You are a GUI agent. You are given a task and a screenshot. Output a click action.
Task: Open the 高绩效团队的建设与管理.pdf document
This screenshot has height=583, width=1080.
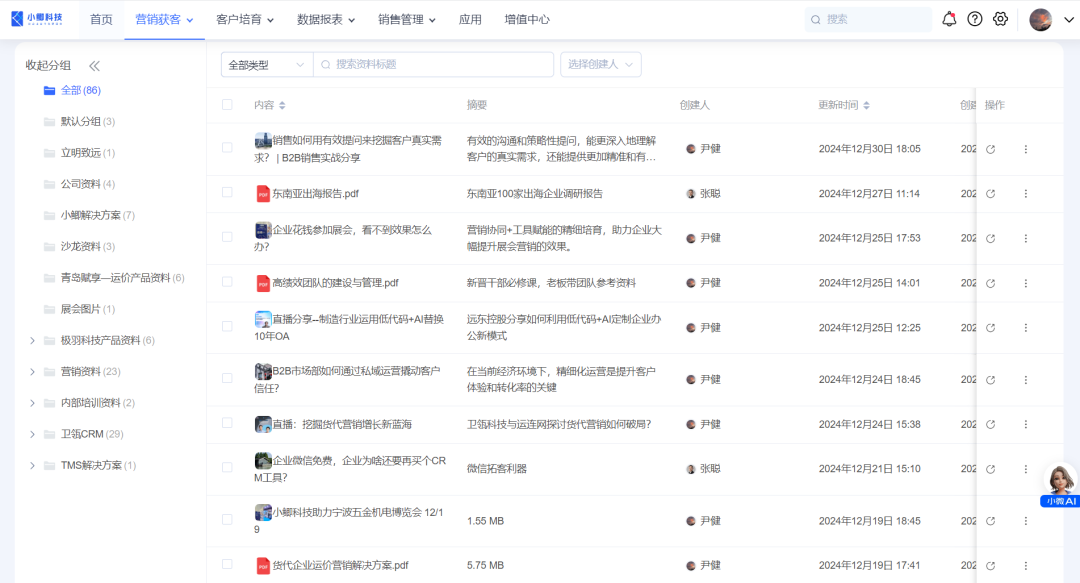click(x=335, y=283)
